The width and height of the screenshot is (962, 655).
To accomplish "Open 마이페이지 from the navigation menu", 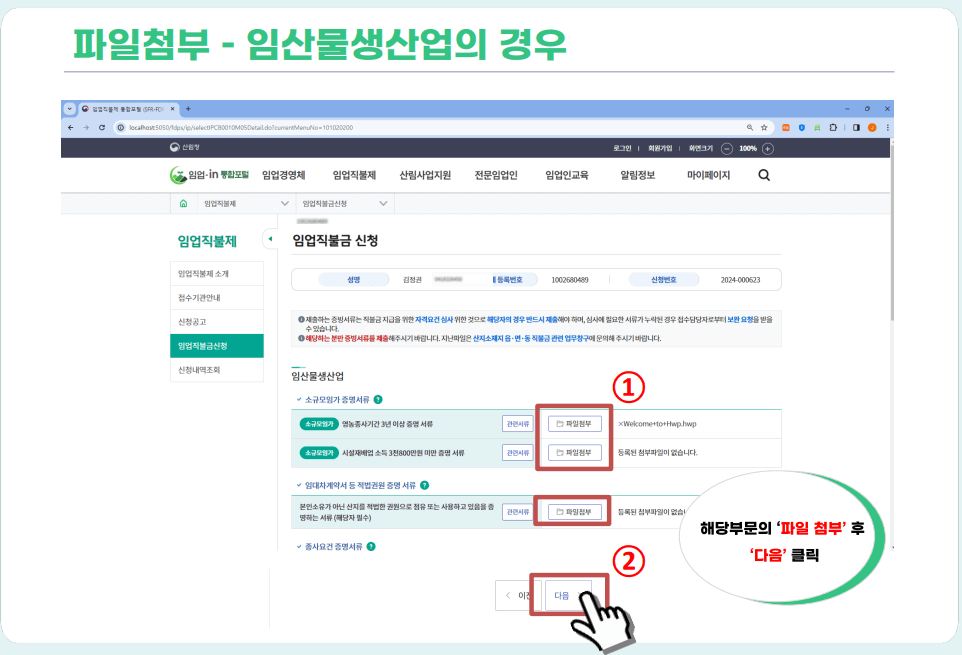I will (705, 174).
